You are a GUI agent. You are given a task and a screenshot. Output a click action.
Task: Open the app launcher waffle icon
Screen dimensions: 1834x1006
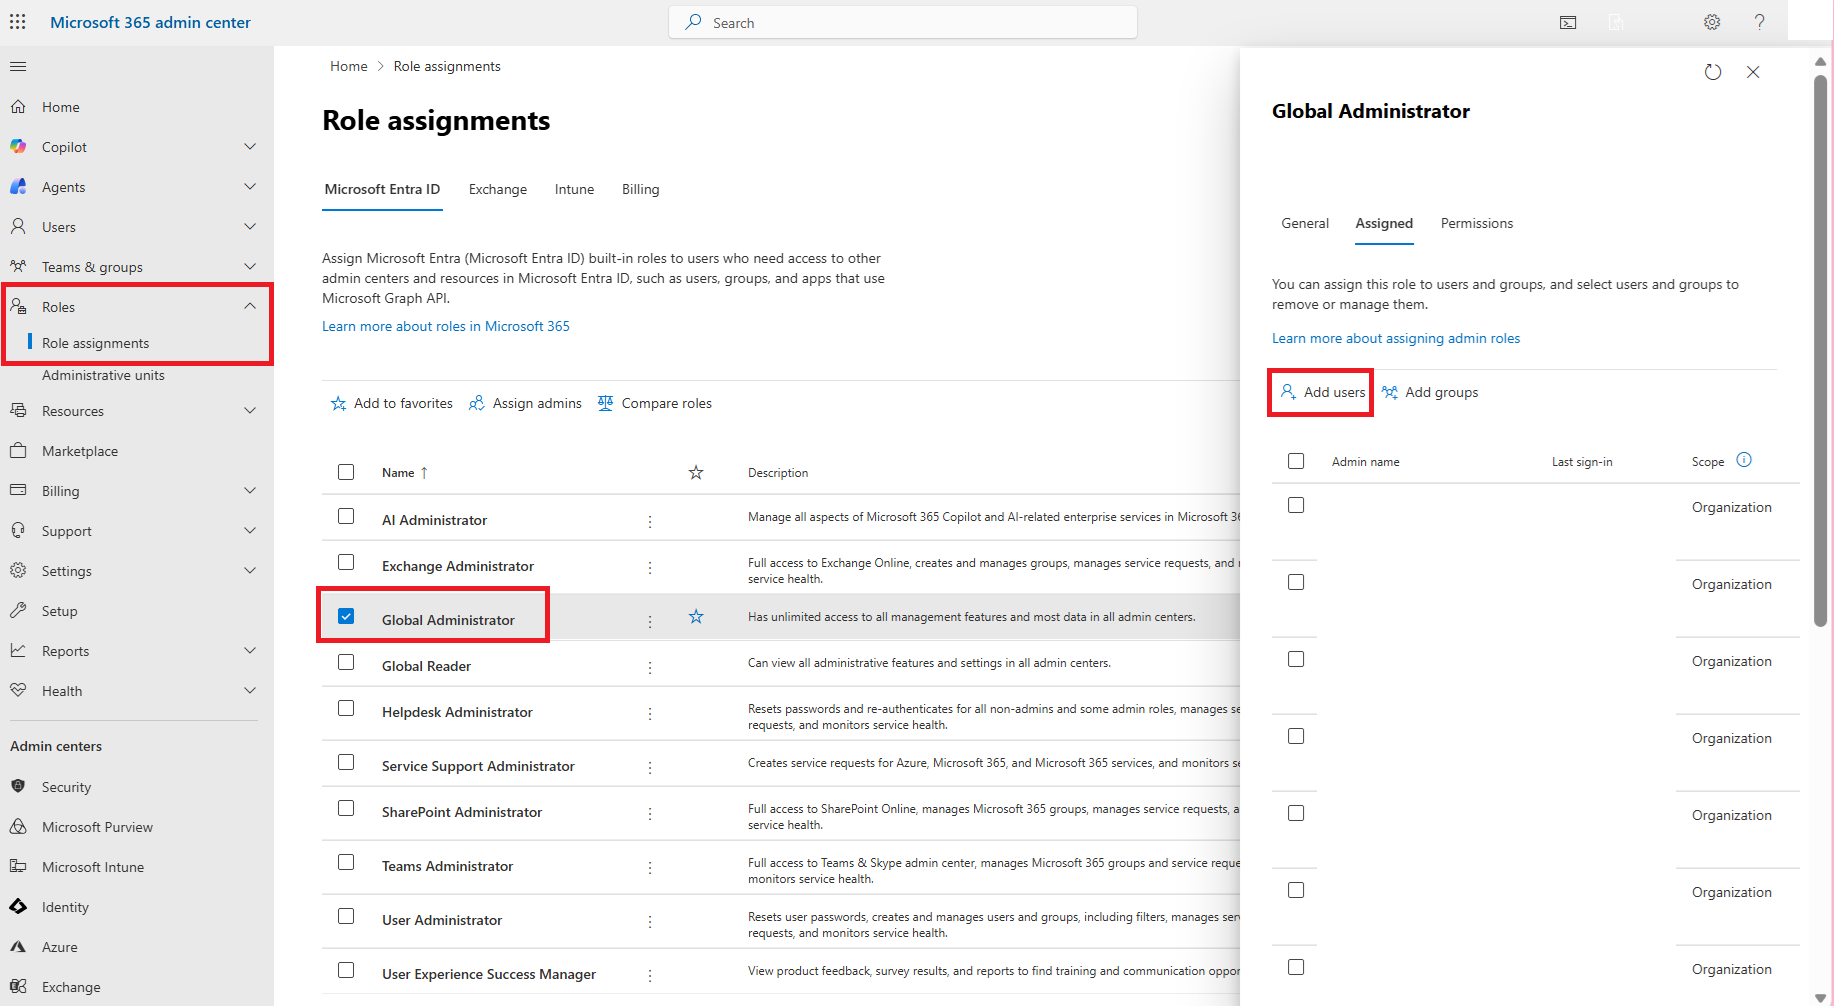[x=18, y=22]
